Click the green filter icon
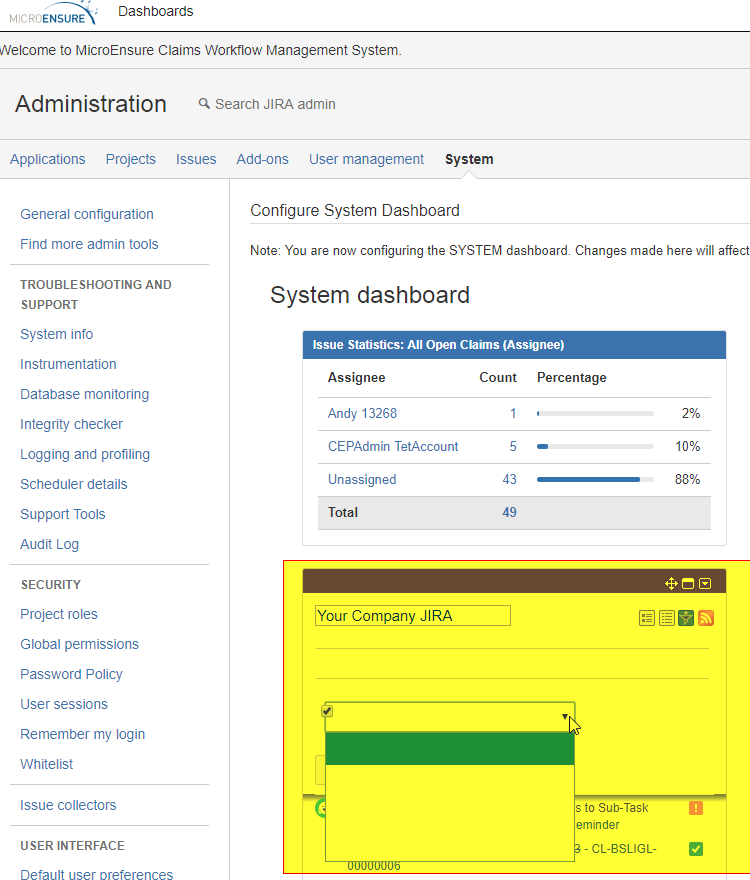750x880 pixels. [x=686, y=618]
